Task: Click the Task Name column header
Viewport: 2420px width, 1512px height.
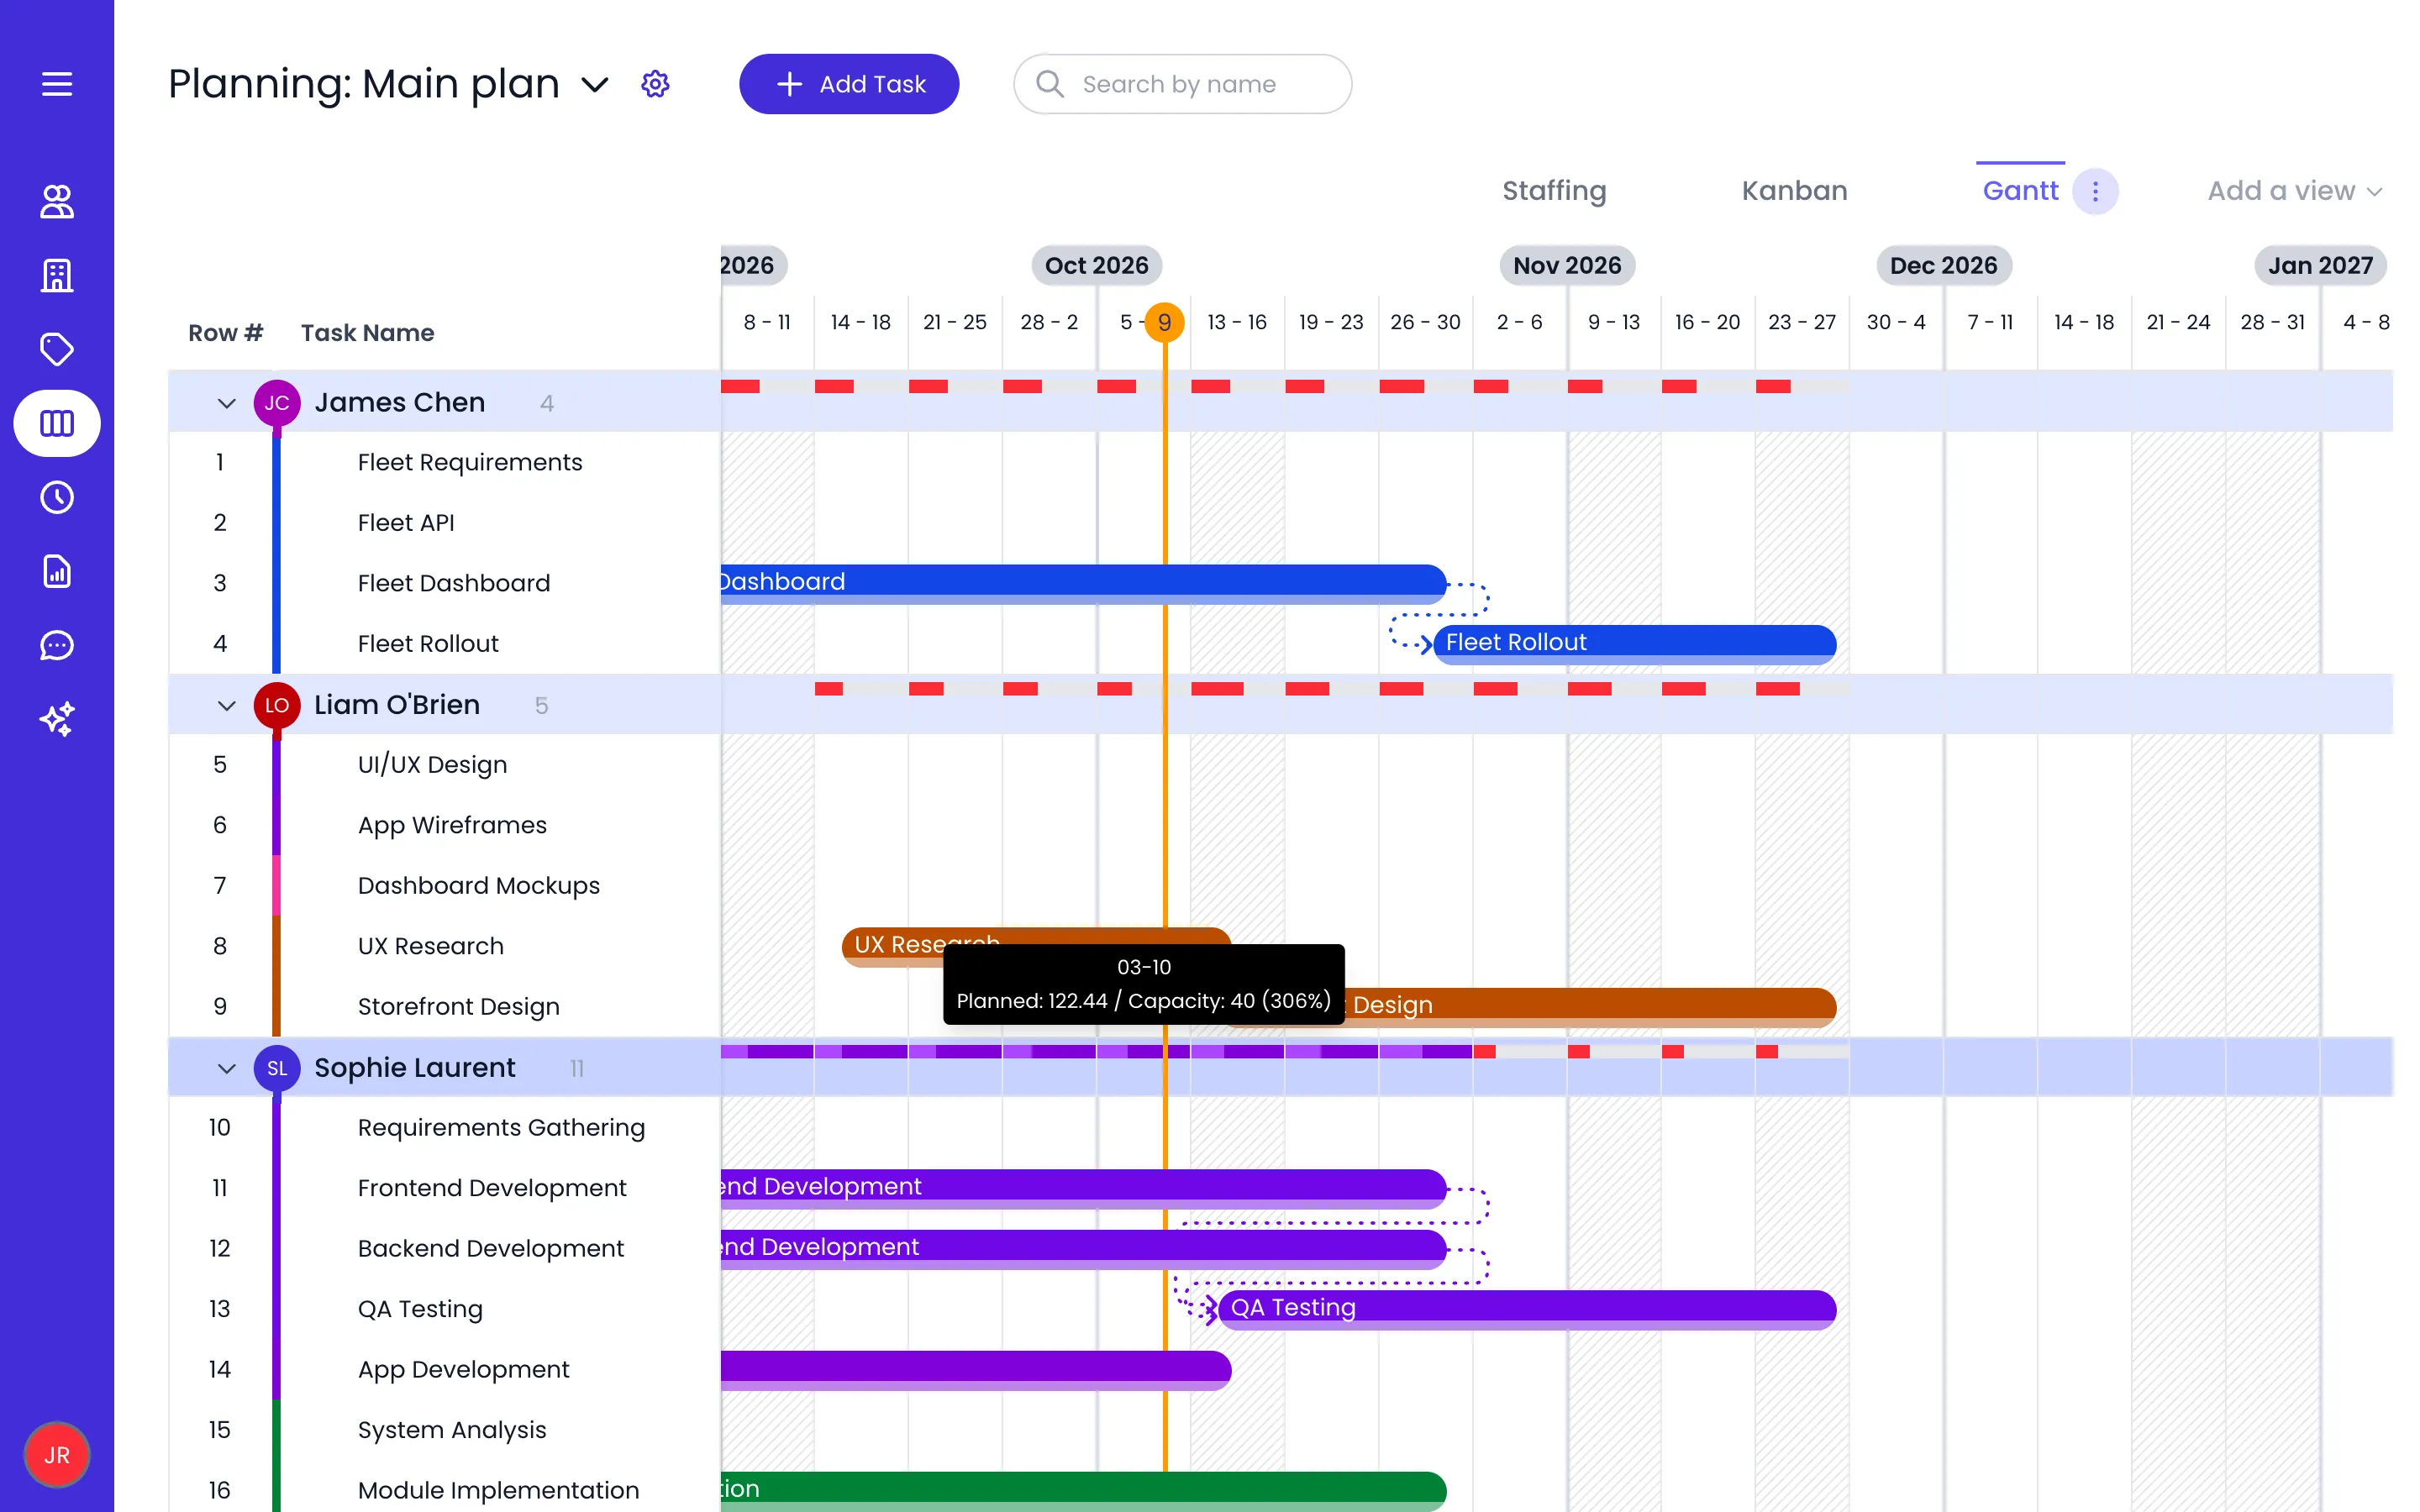Action: (368, 333)
